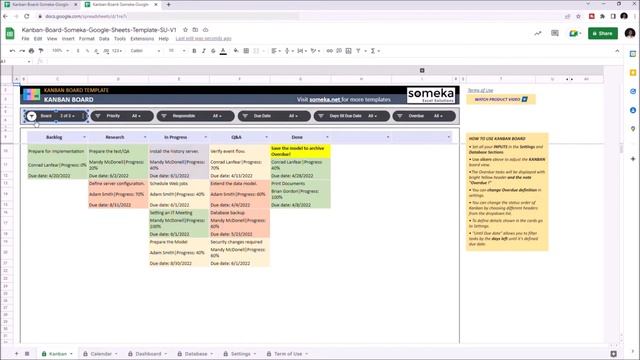Switch to the Dashboard sheet tab
Image resolution: width=640 pixels, height=360 pixels.
pos(148,353)
